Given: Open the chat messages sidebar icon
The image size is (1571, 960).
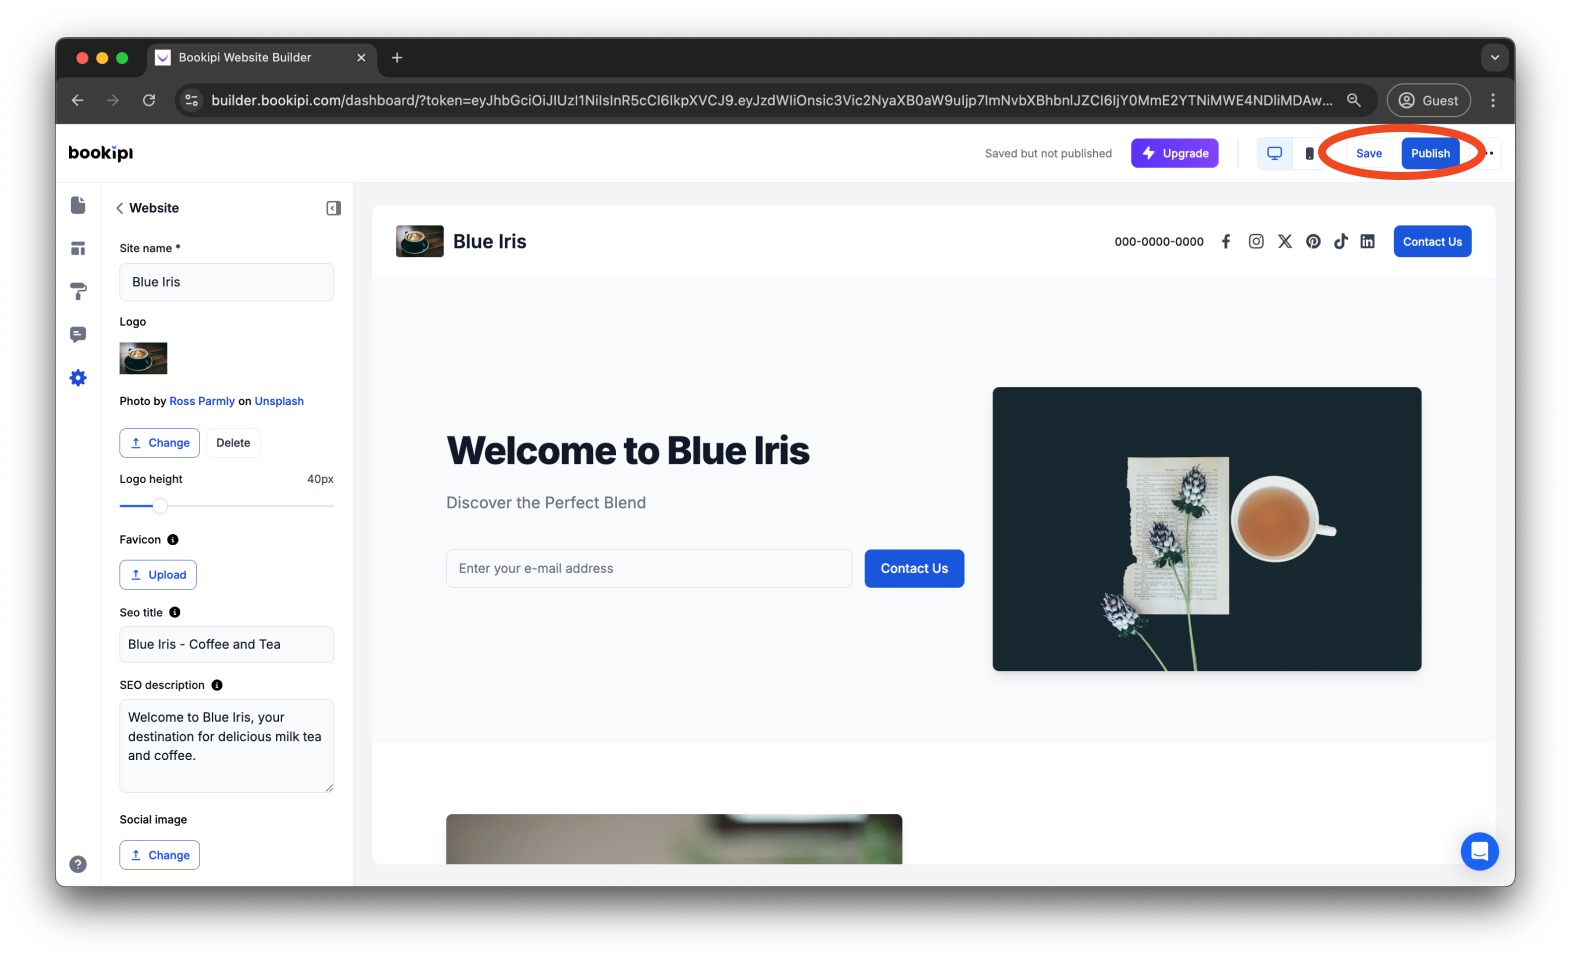Looking at the screenshot, I should point(78,334).
